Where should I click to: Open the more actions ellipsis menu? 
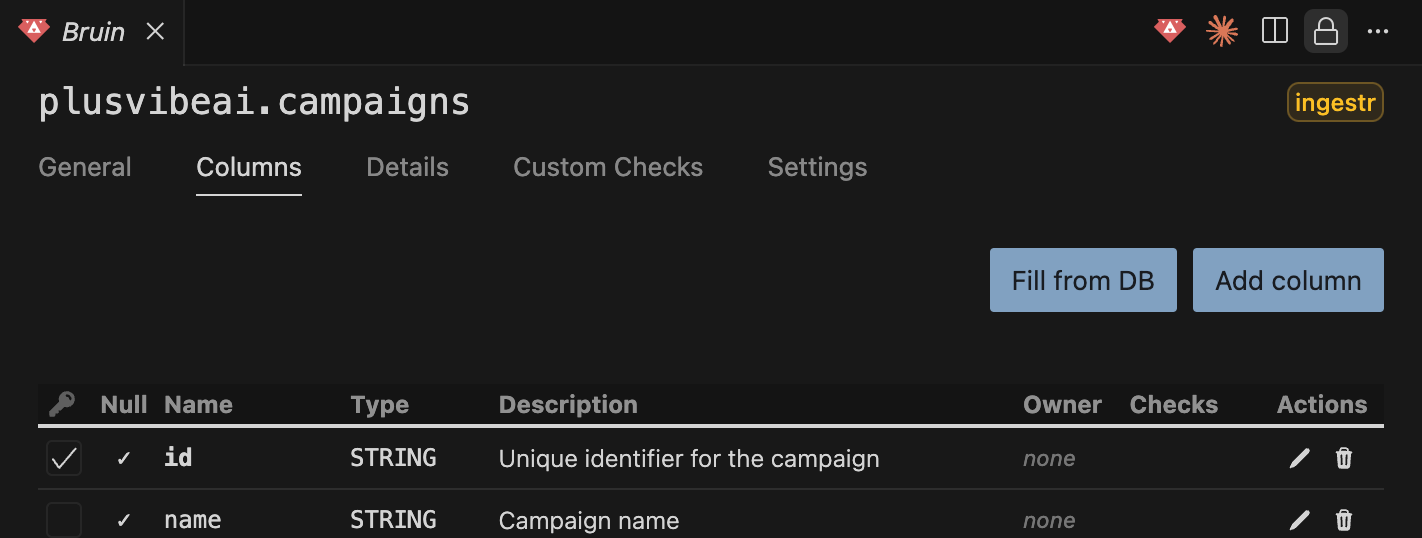pos(1378,32)
